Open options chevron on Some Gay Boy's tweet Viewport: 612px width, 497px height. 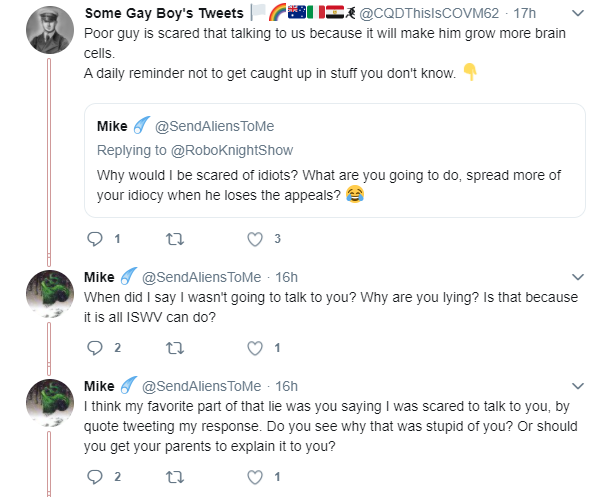(x=578, y=13)
